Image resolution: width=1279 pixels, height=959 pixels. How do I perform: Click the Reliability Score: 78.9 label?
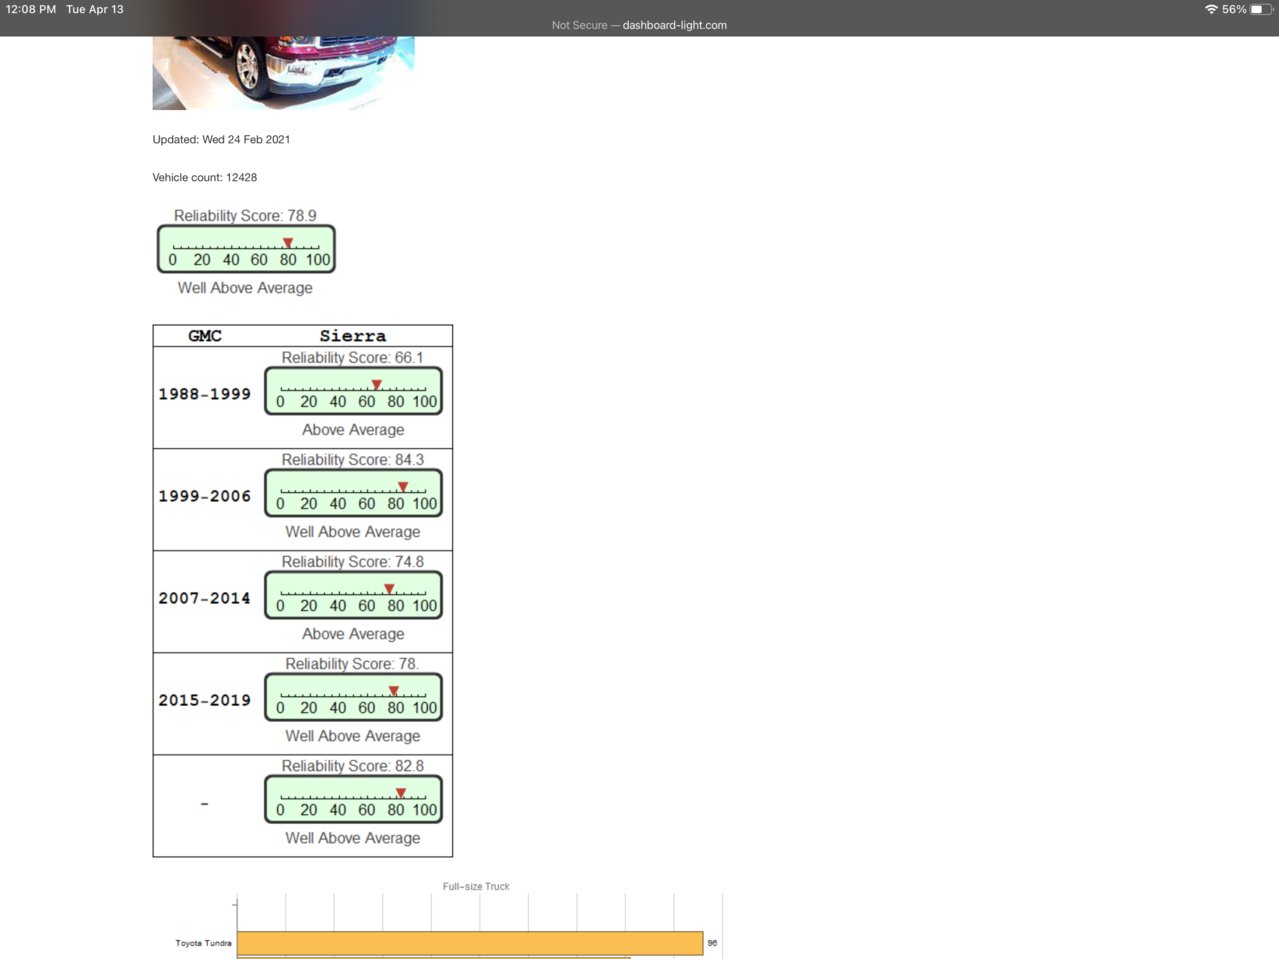tap(245, 215)
